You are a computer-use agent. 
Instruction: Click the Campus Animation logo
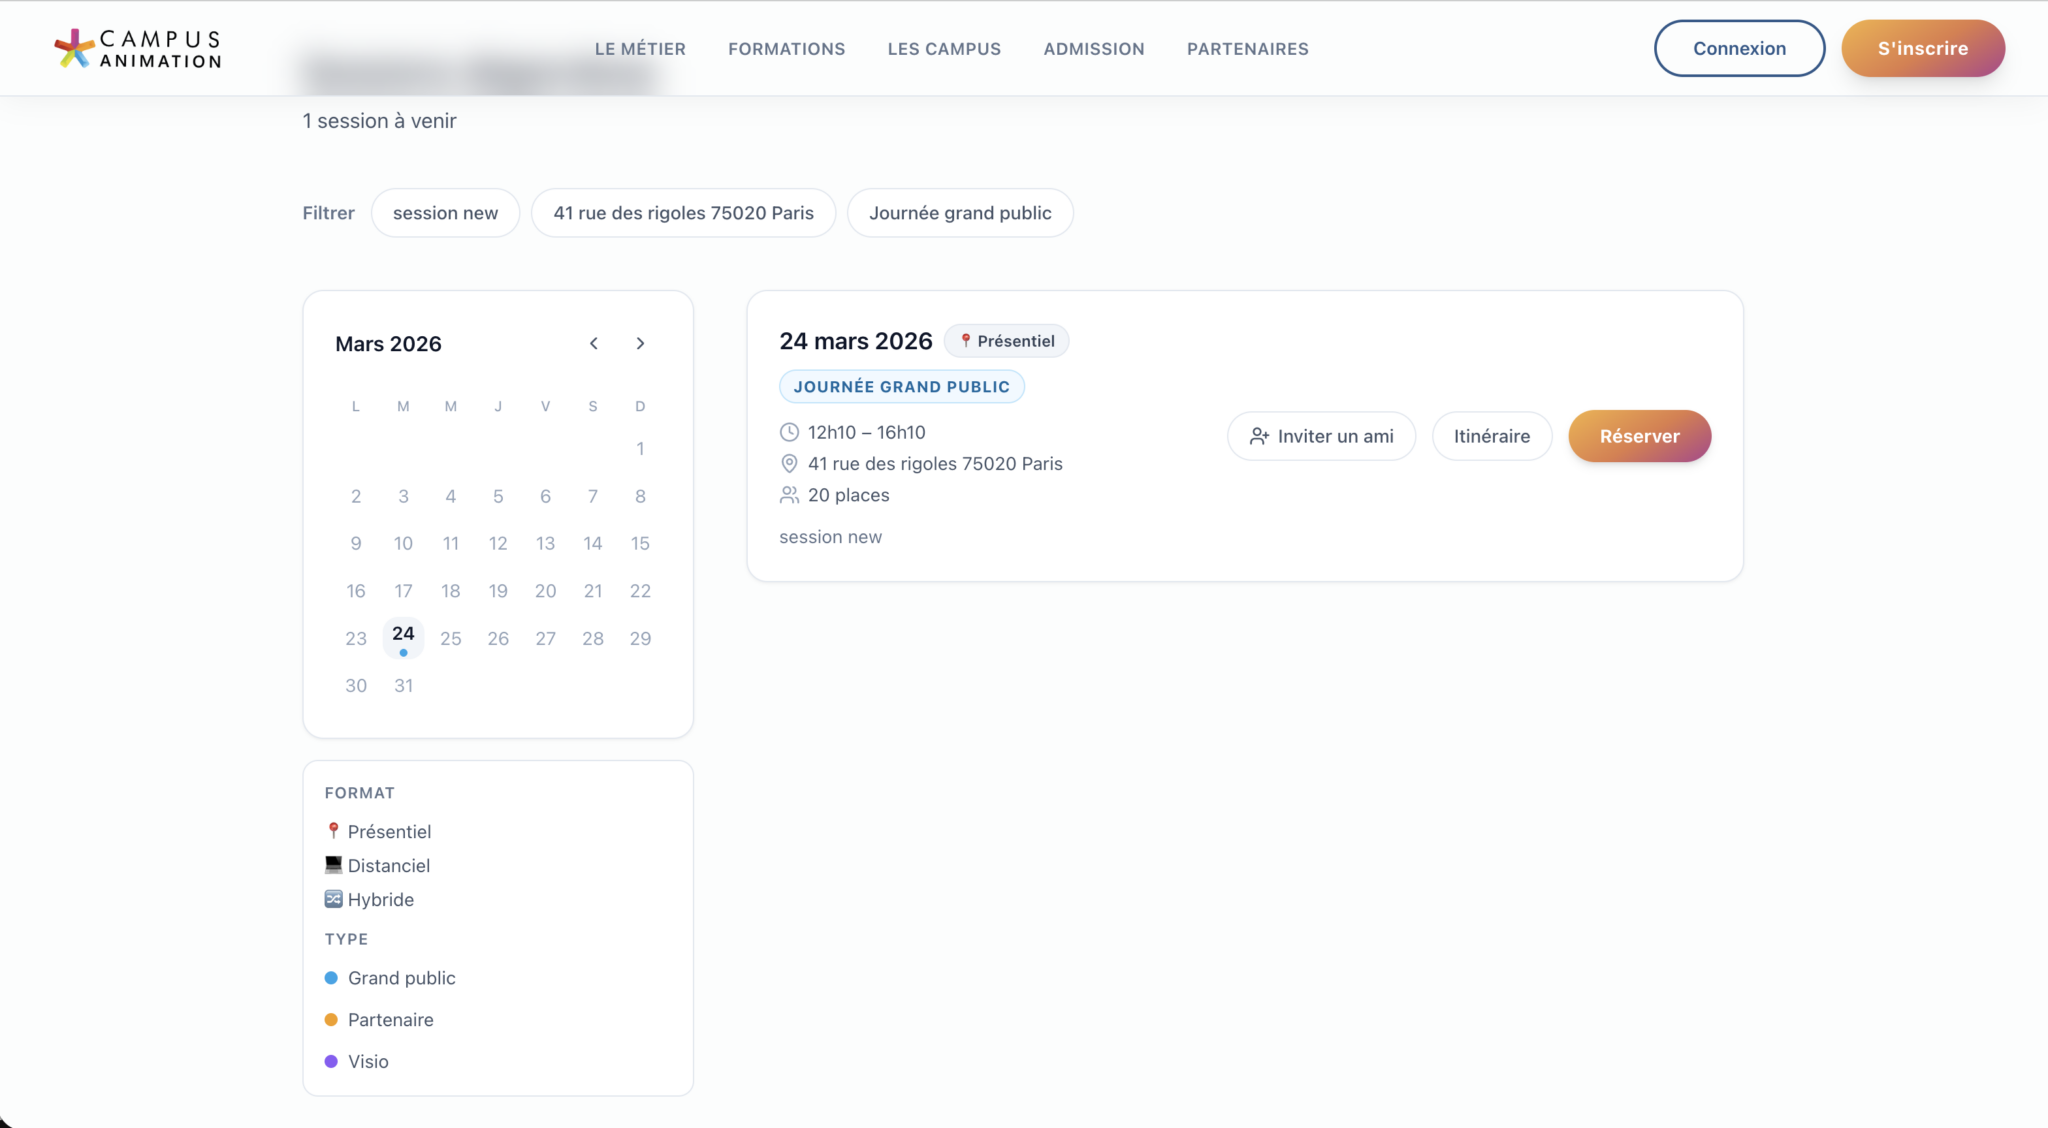tap(138, 48)
